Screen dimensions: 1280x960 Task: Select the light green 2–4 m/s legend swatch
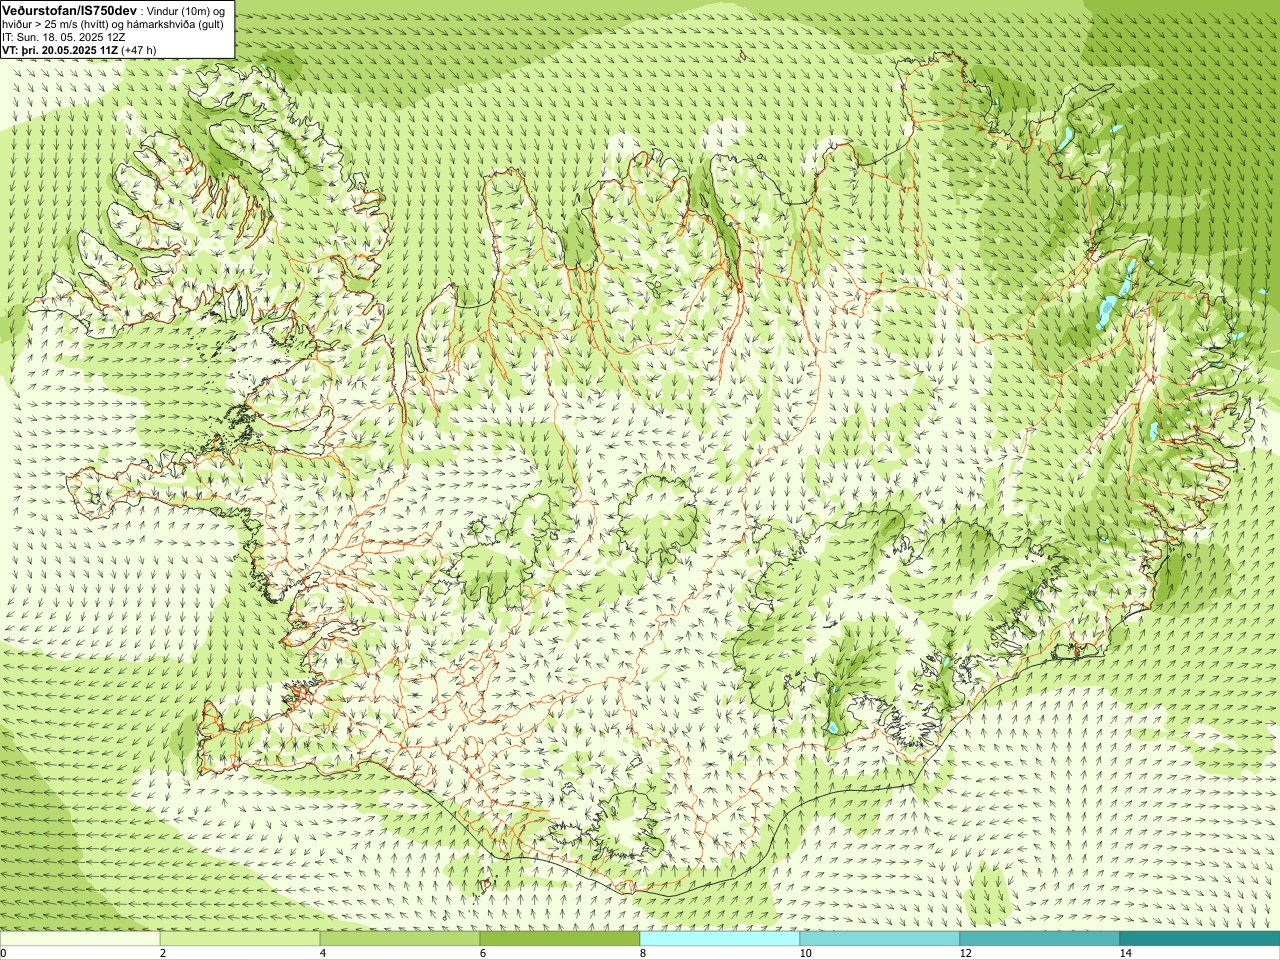click(x=240, y=939)
